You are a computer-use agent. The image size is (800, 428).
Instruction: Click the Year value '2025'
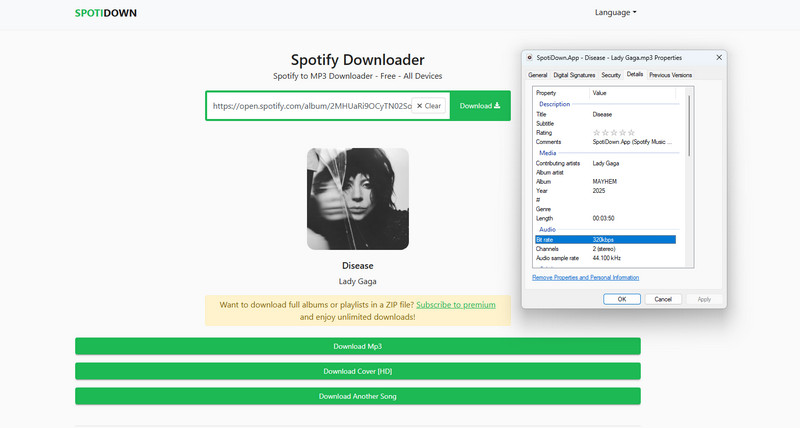598,191
